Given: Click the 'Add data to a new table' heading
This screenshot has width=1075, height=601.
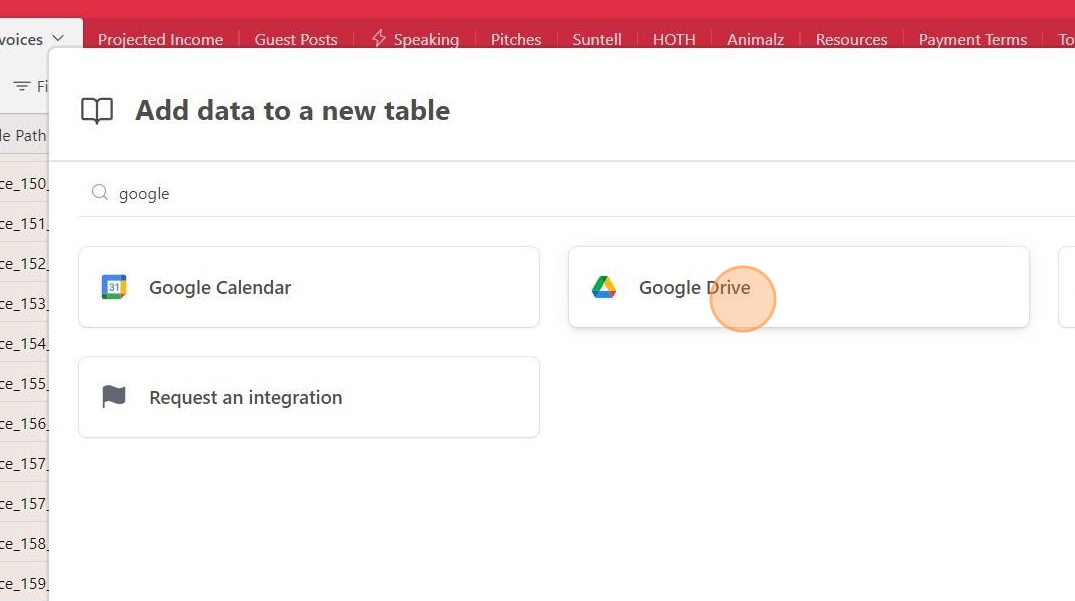Looking at the screenshot, I should pos(293,111).
